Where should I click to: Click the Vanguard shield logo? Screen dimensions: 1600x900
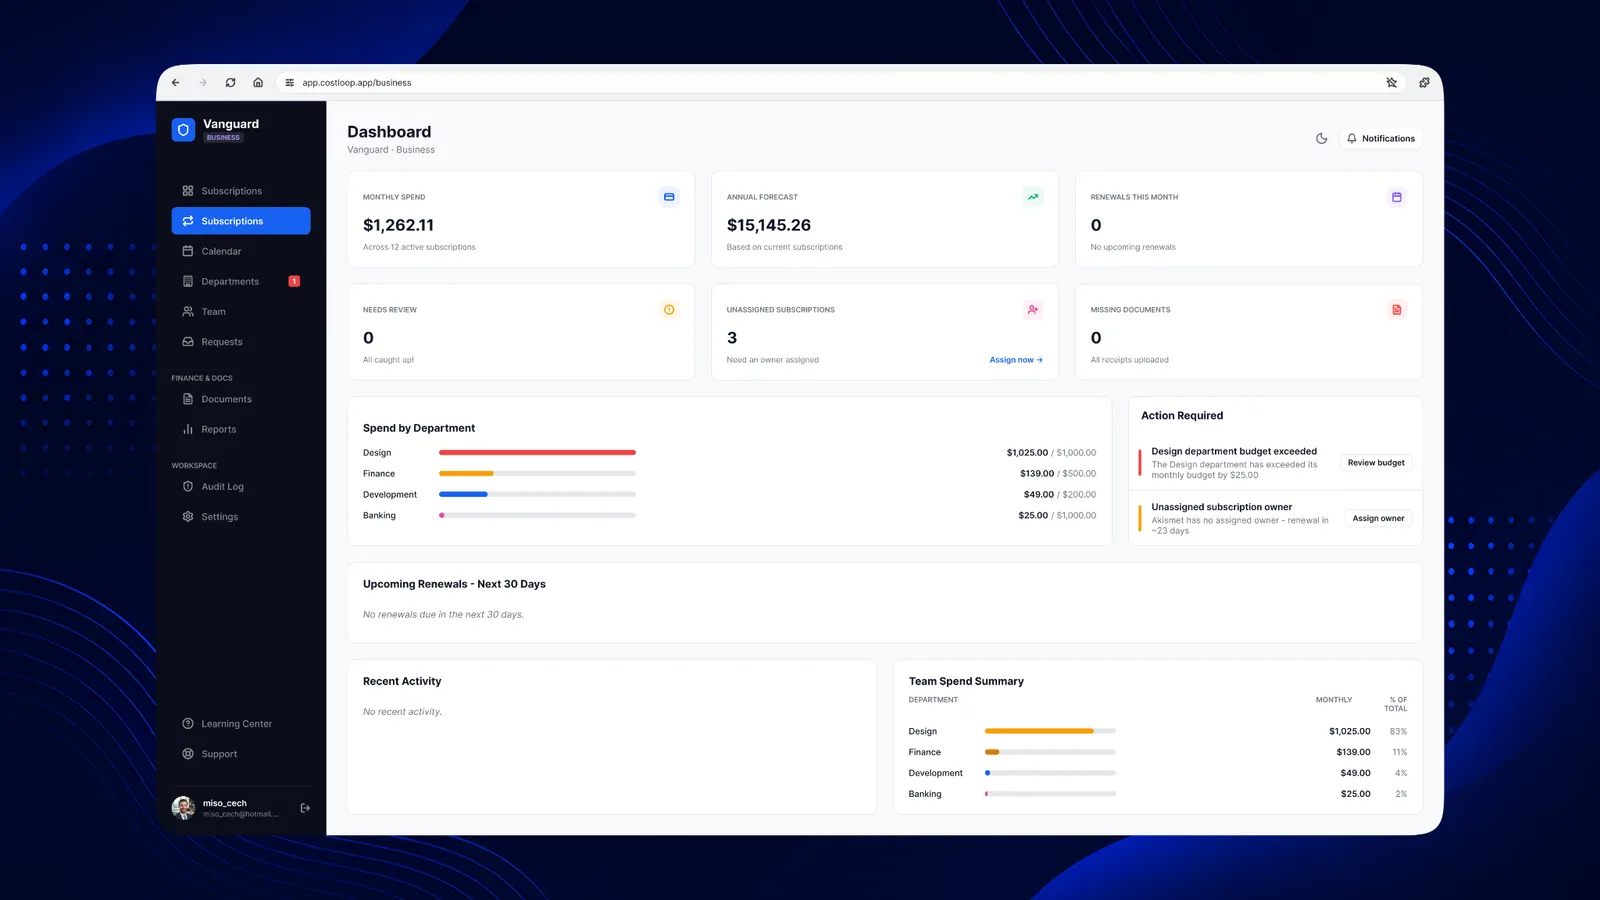[x=183, y=130]
